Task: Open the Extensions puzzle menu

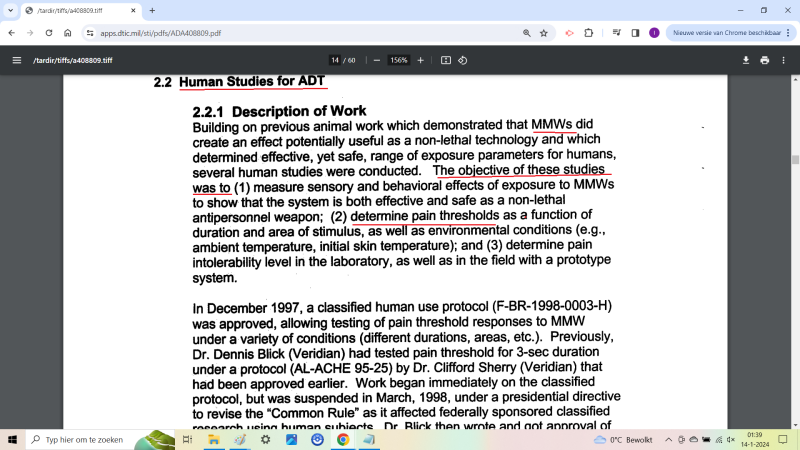Action: pyautogui.click(x=588, y=33)
